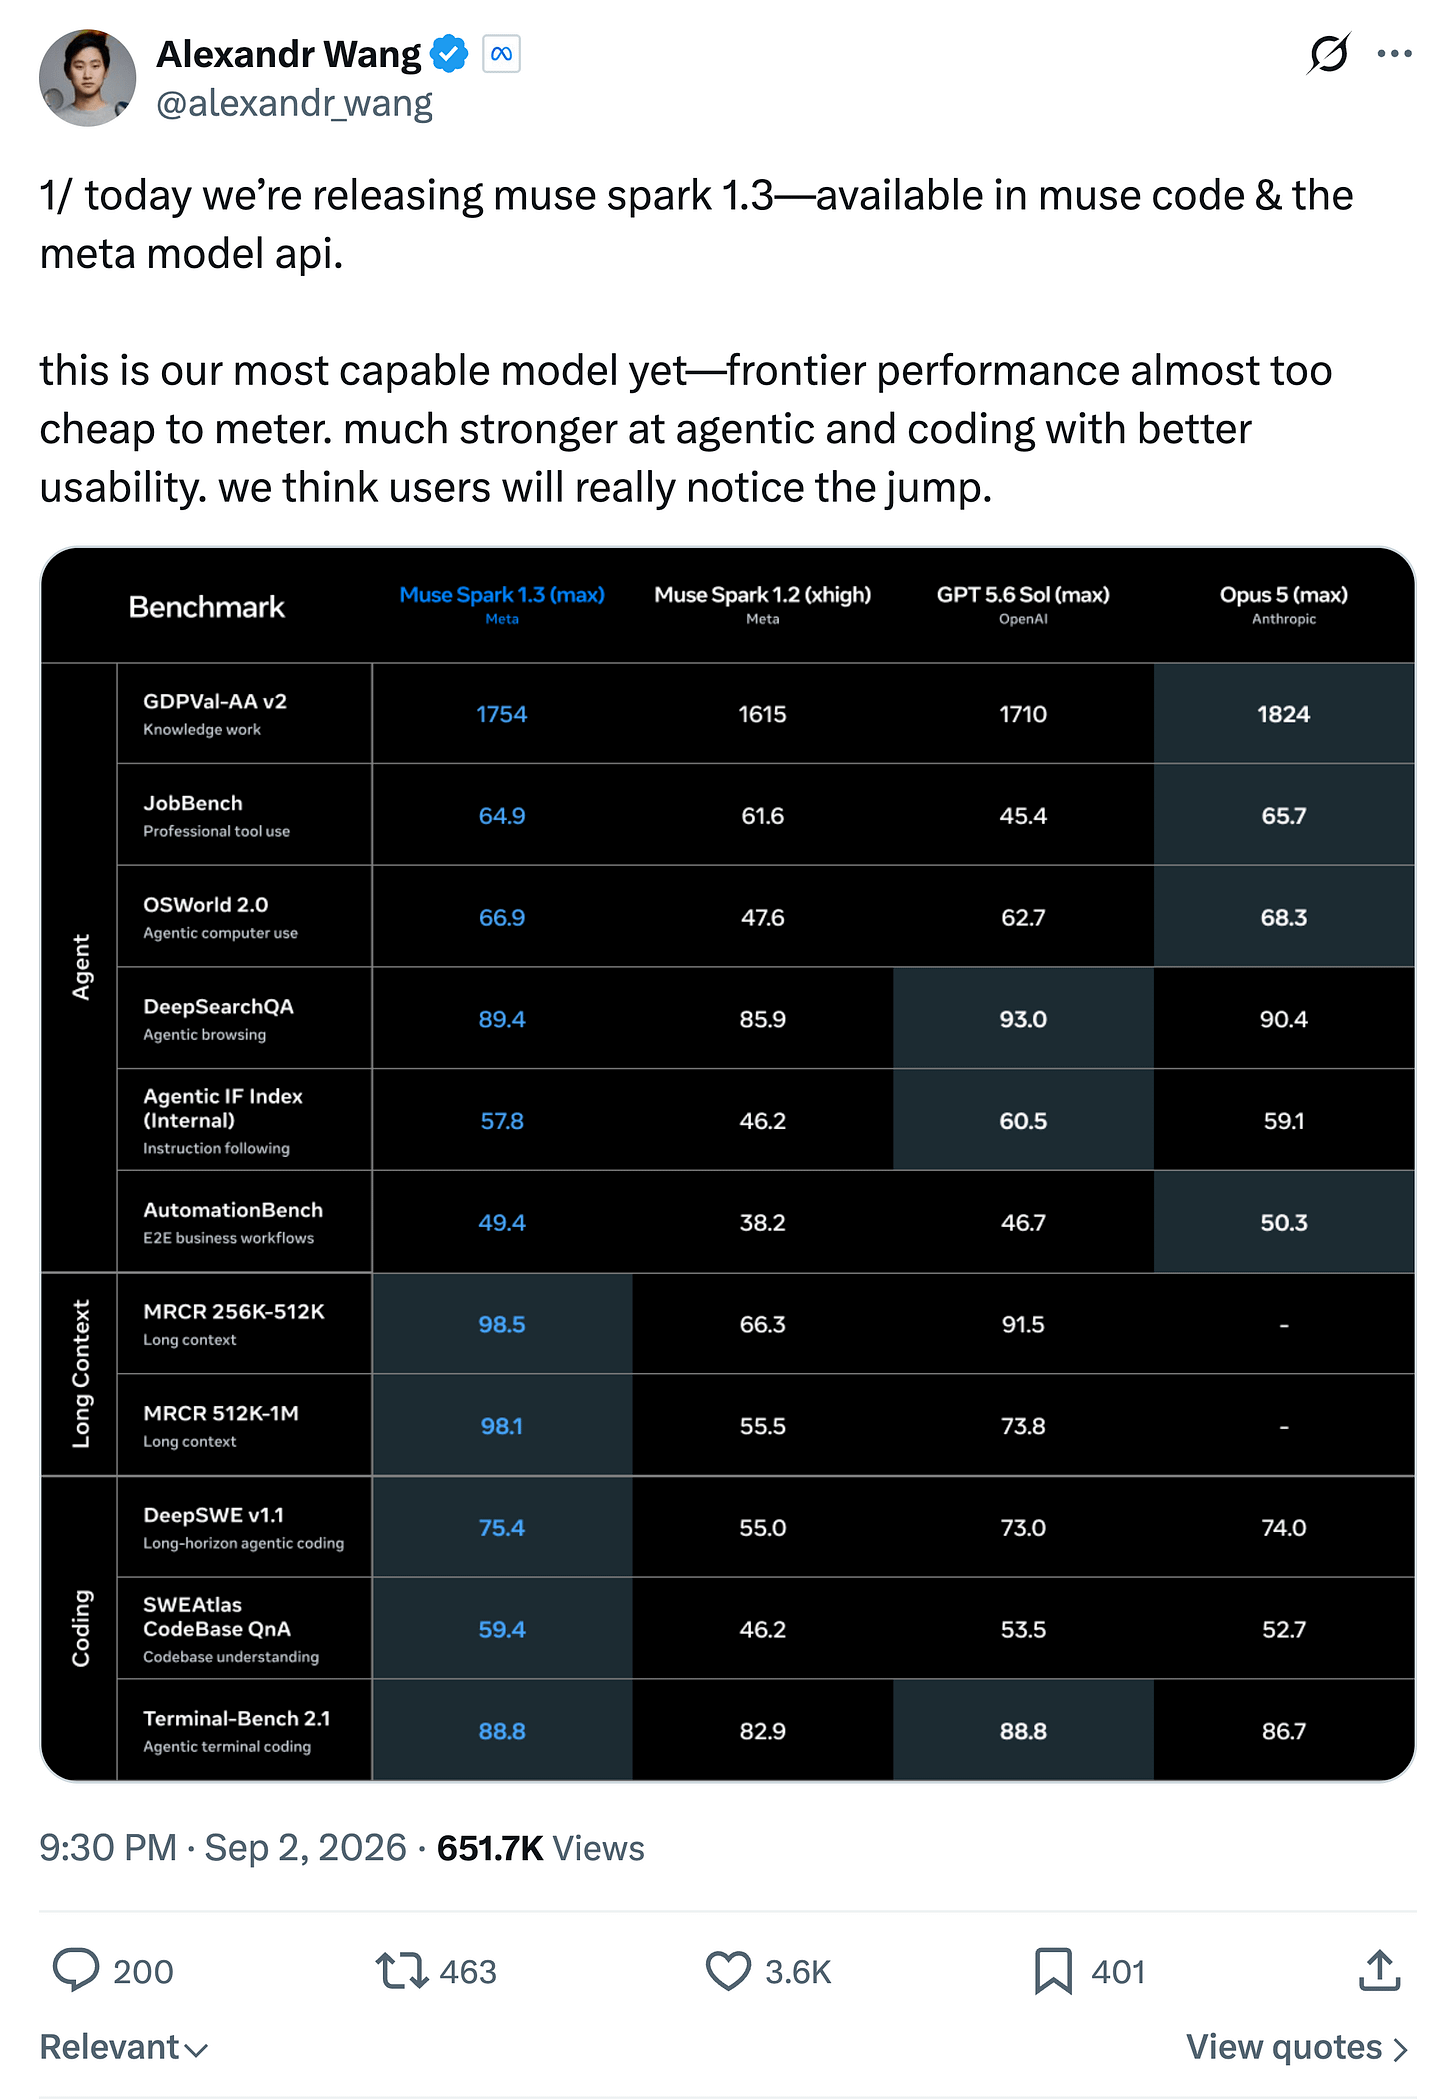Image resolution: width=1456 pixels, height=2099 pixels.
Task: Click the chevron next to View quotes
Action: tap(1400, 2049)
